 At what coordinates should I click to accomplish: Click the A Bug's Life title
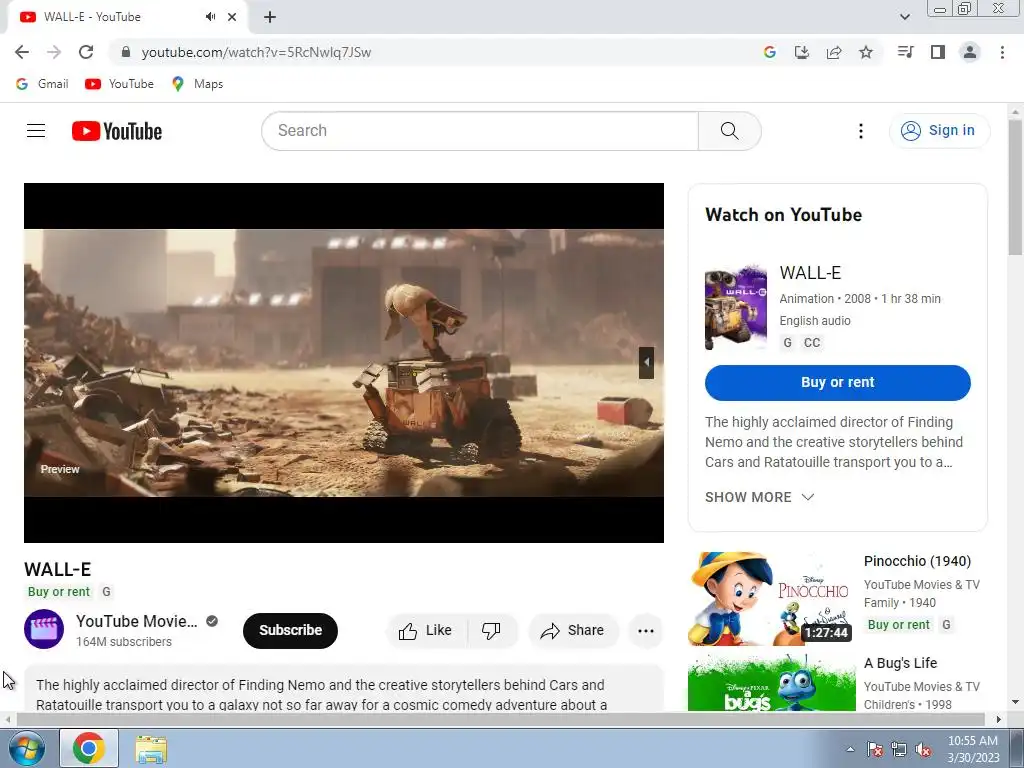click(900, 663)
